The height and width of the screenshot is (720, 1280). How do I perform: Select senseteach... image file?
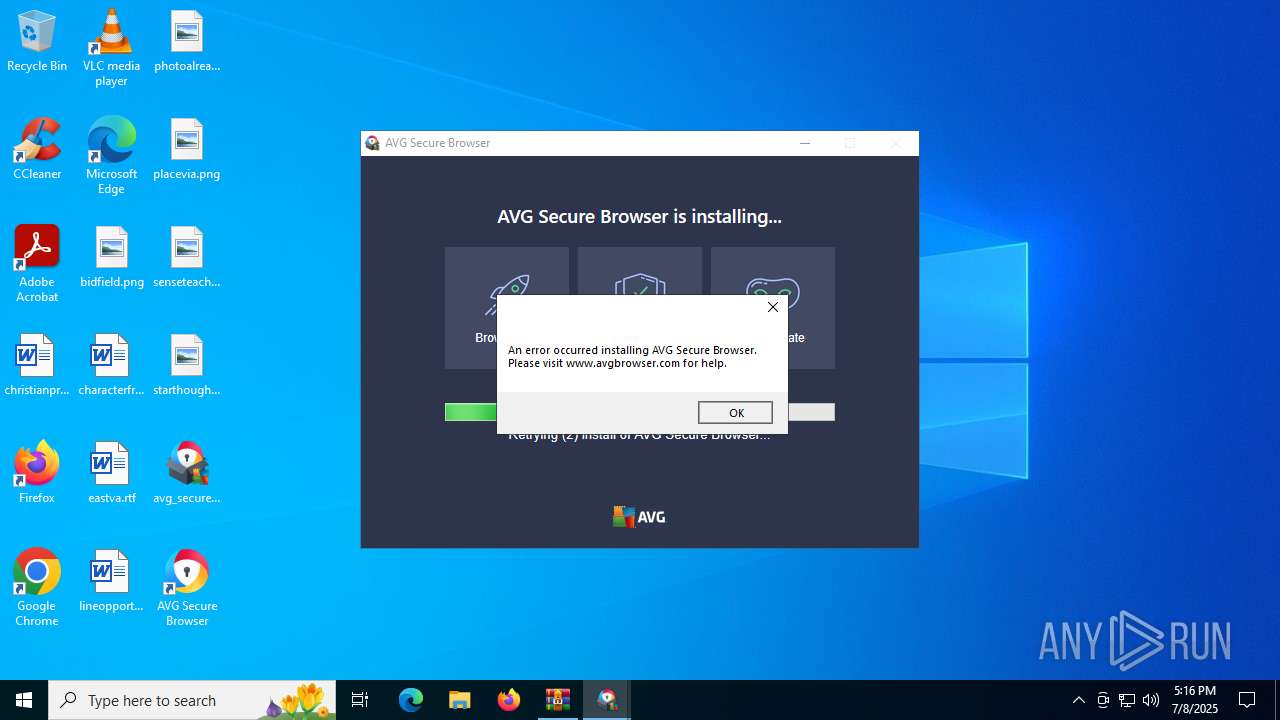pyautogui.click(x=187, y=258)
